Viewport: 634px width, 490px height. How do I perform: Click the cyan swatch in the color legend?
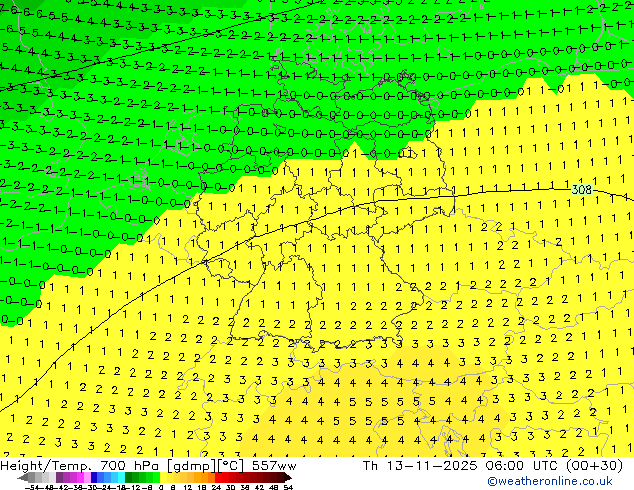[x=121, y=477]
